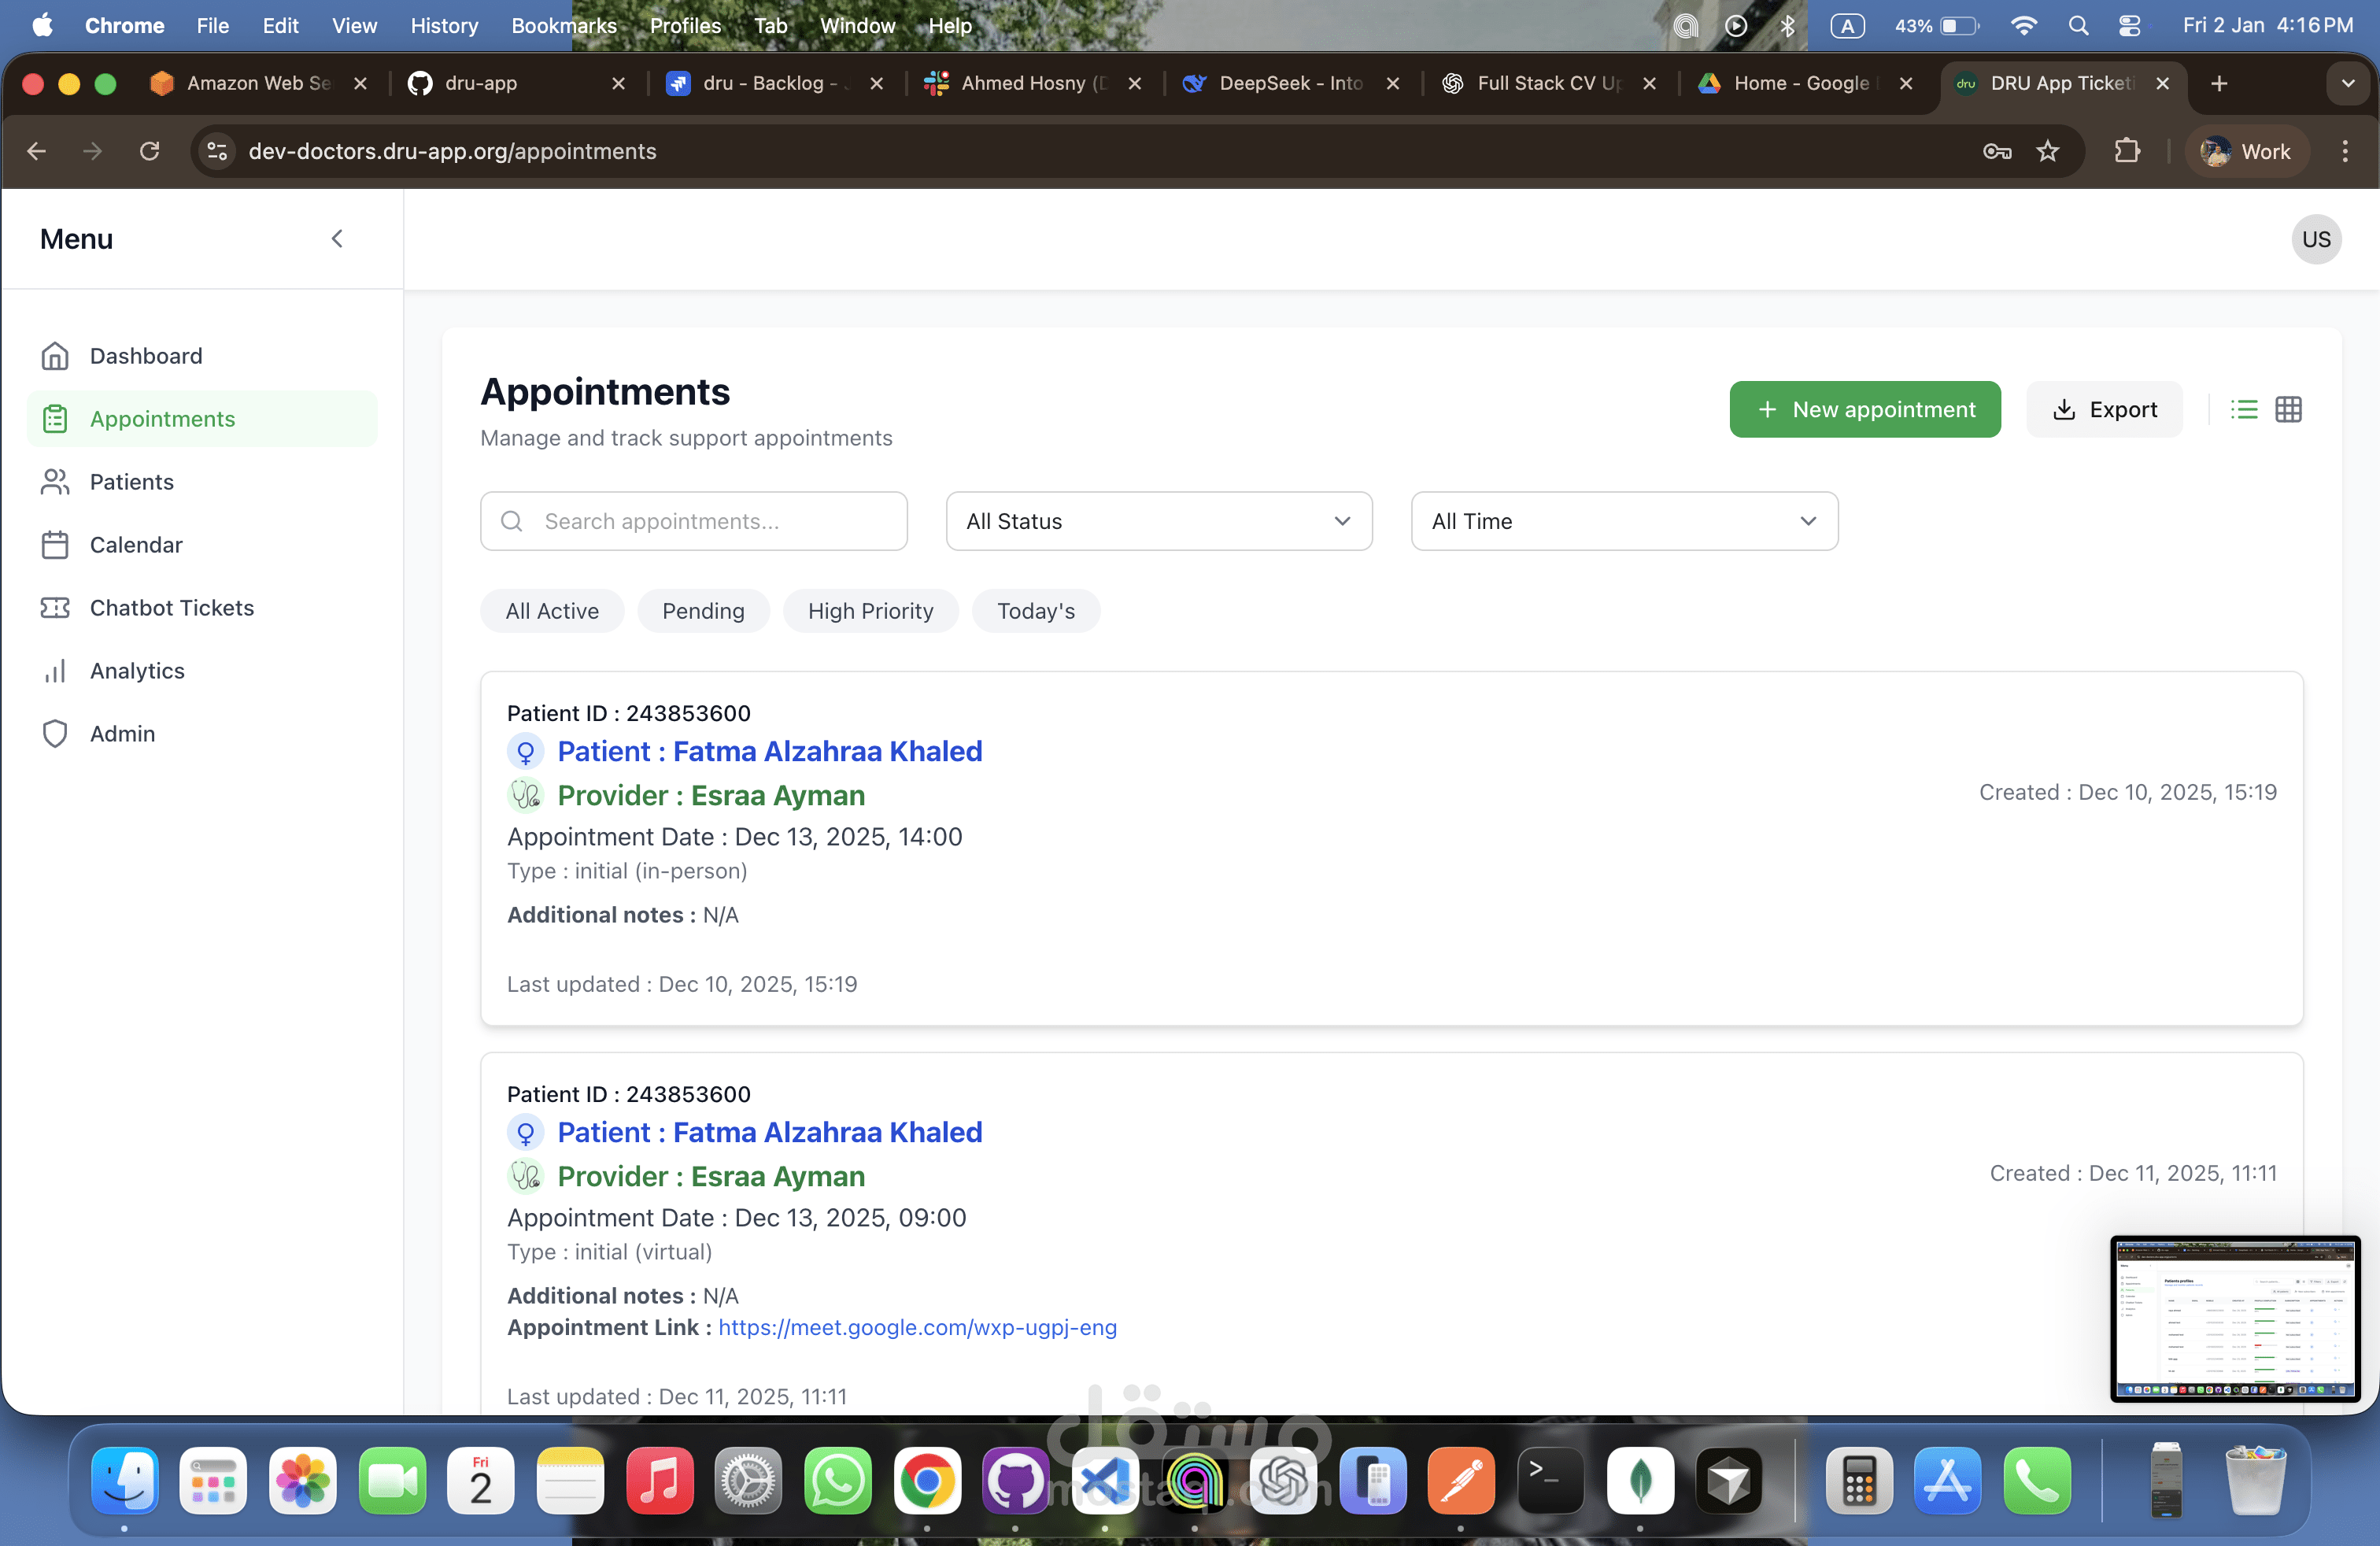Open US user avatar menu
The width and height of the screenshot is (2380, 1546).
[2315, 239]
